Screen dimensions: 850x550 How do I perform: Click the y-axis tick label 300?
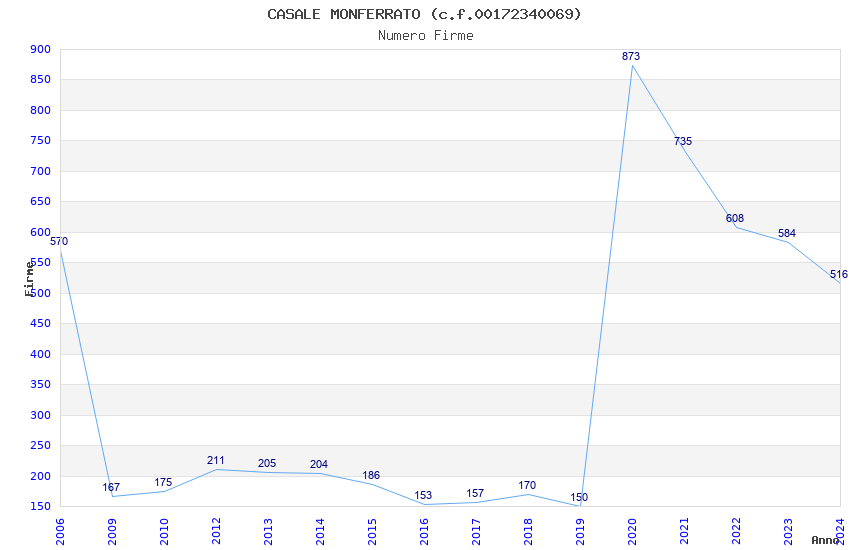pos(41,415)
